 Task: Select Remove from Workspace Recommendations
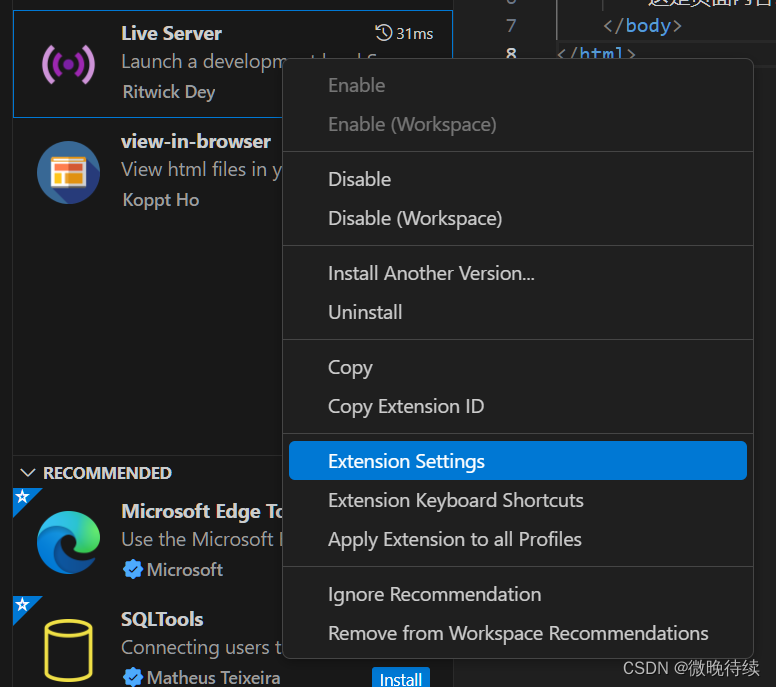[518, 634]
